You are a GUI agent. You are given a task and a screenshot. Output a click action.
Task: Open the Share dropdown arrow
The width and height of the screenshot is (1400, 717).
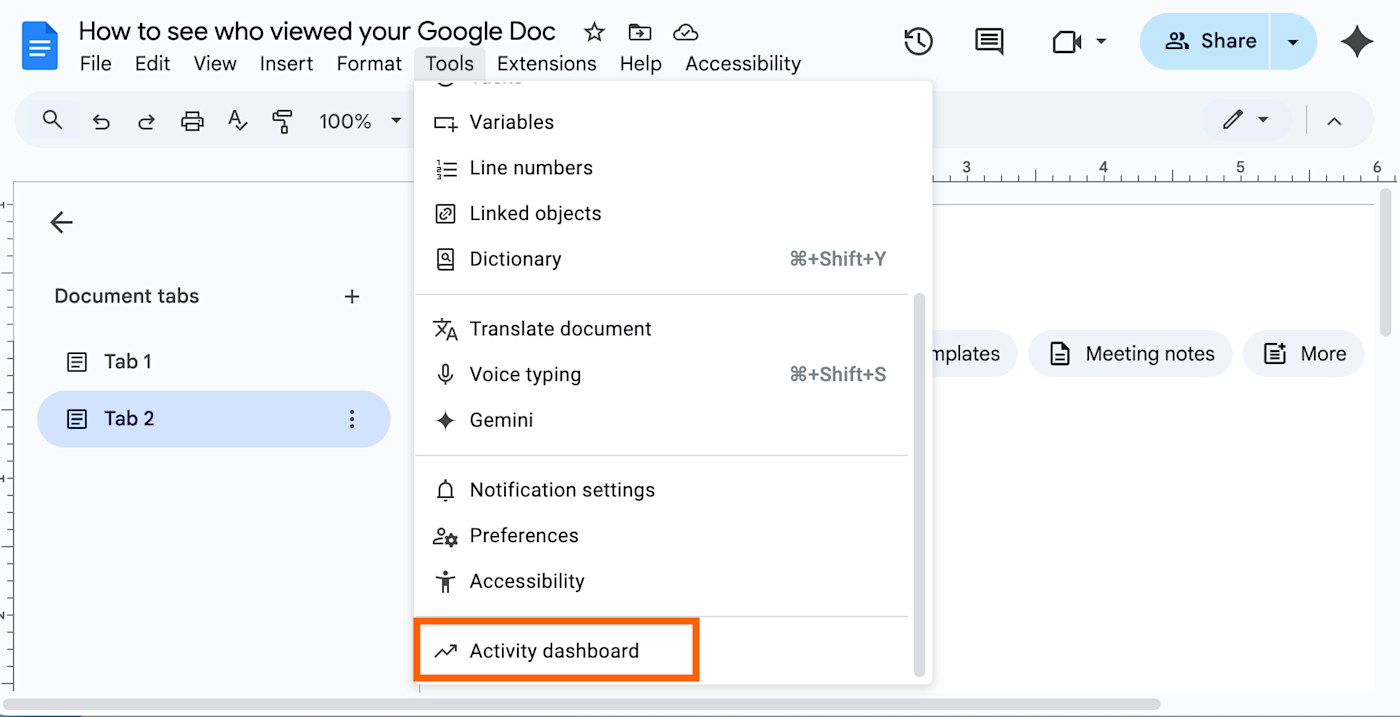pos(1293,42)
